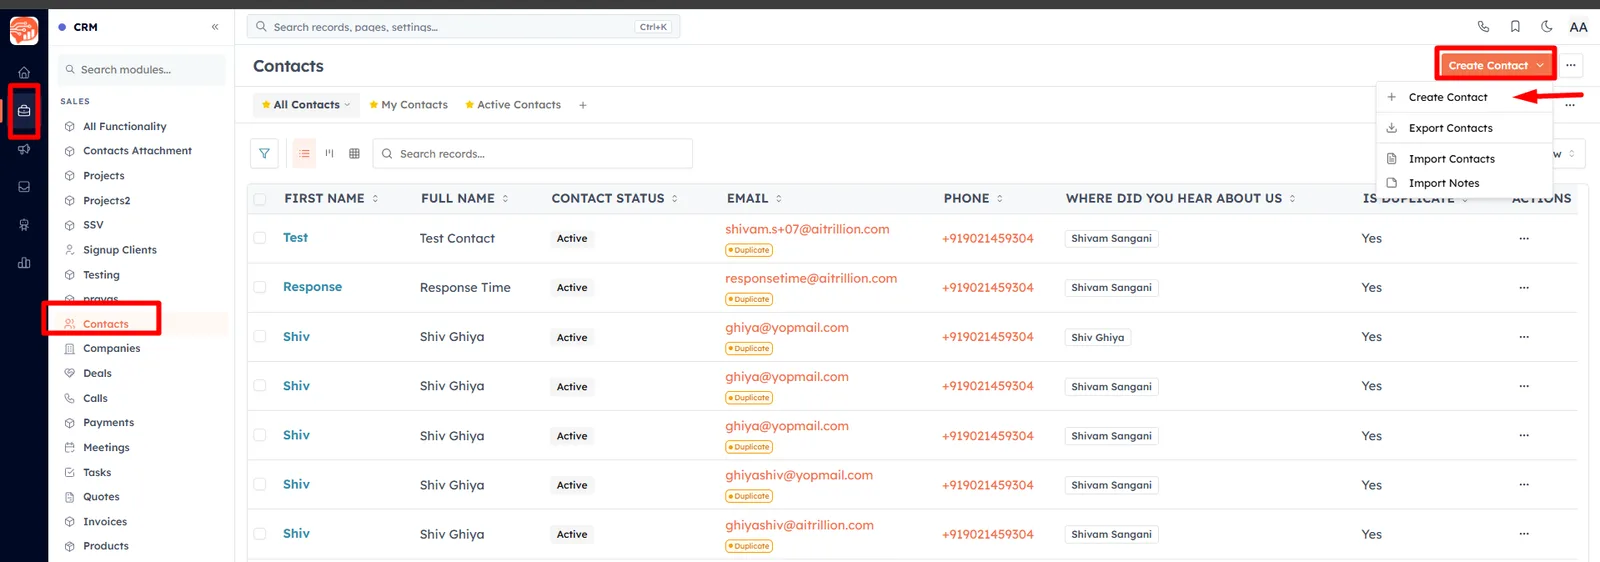Open the home icon in left rail
This screenshot has width=1600, height=562.
click(24, 72)
